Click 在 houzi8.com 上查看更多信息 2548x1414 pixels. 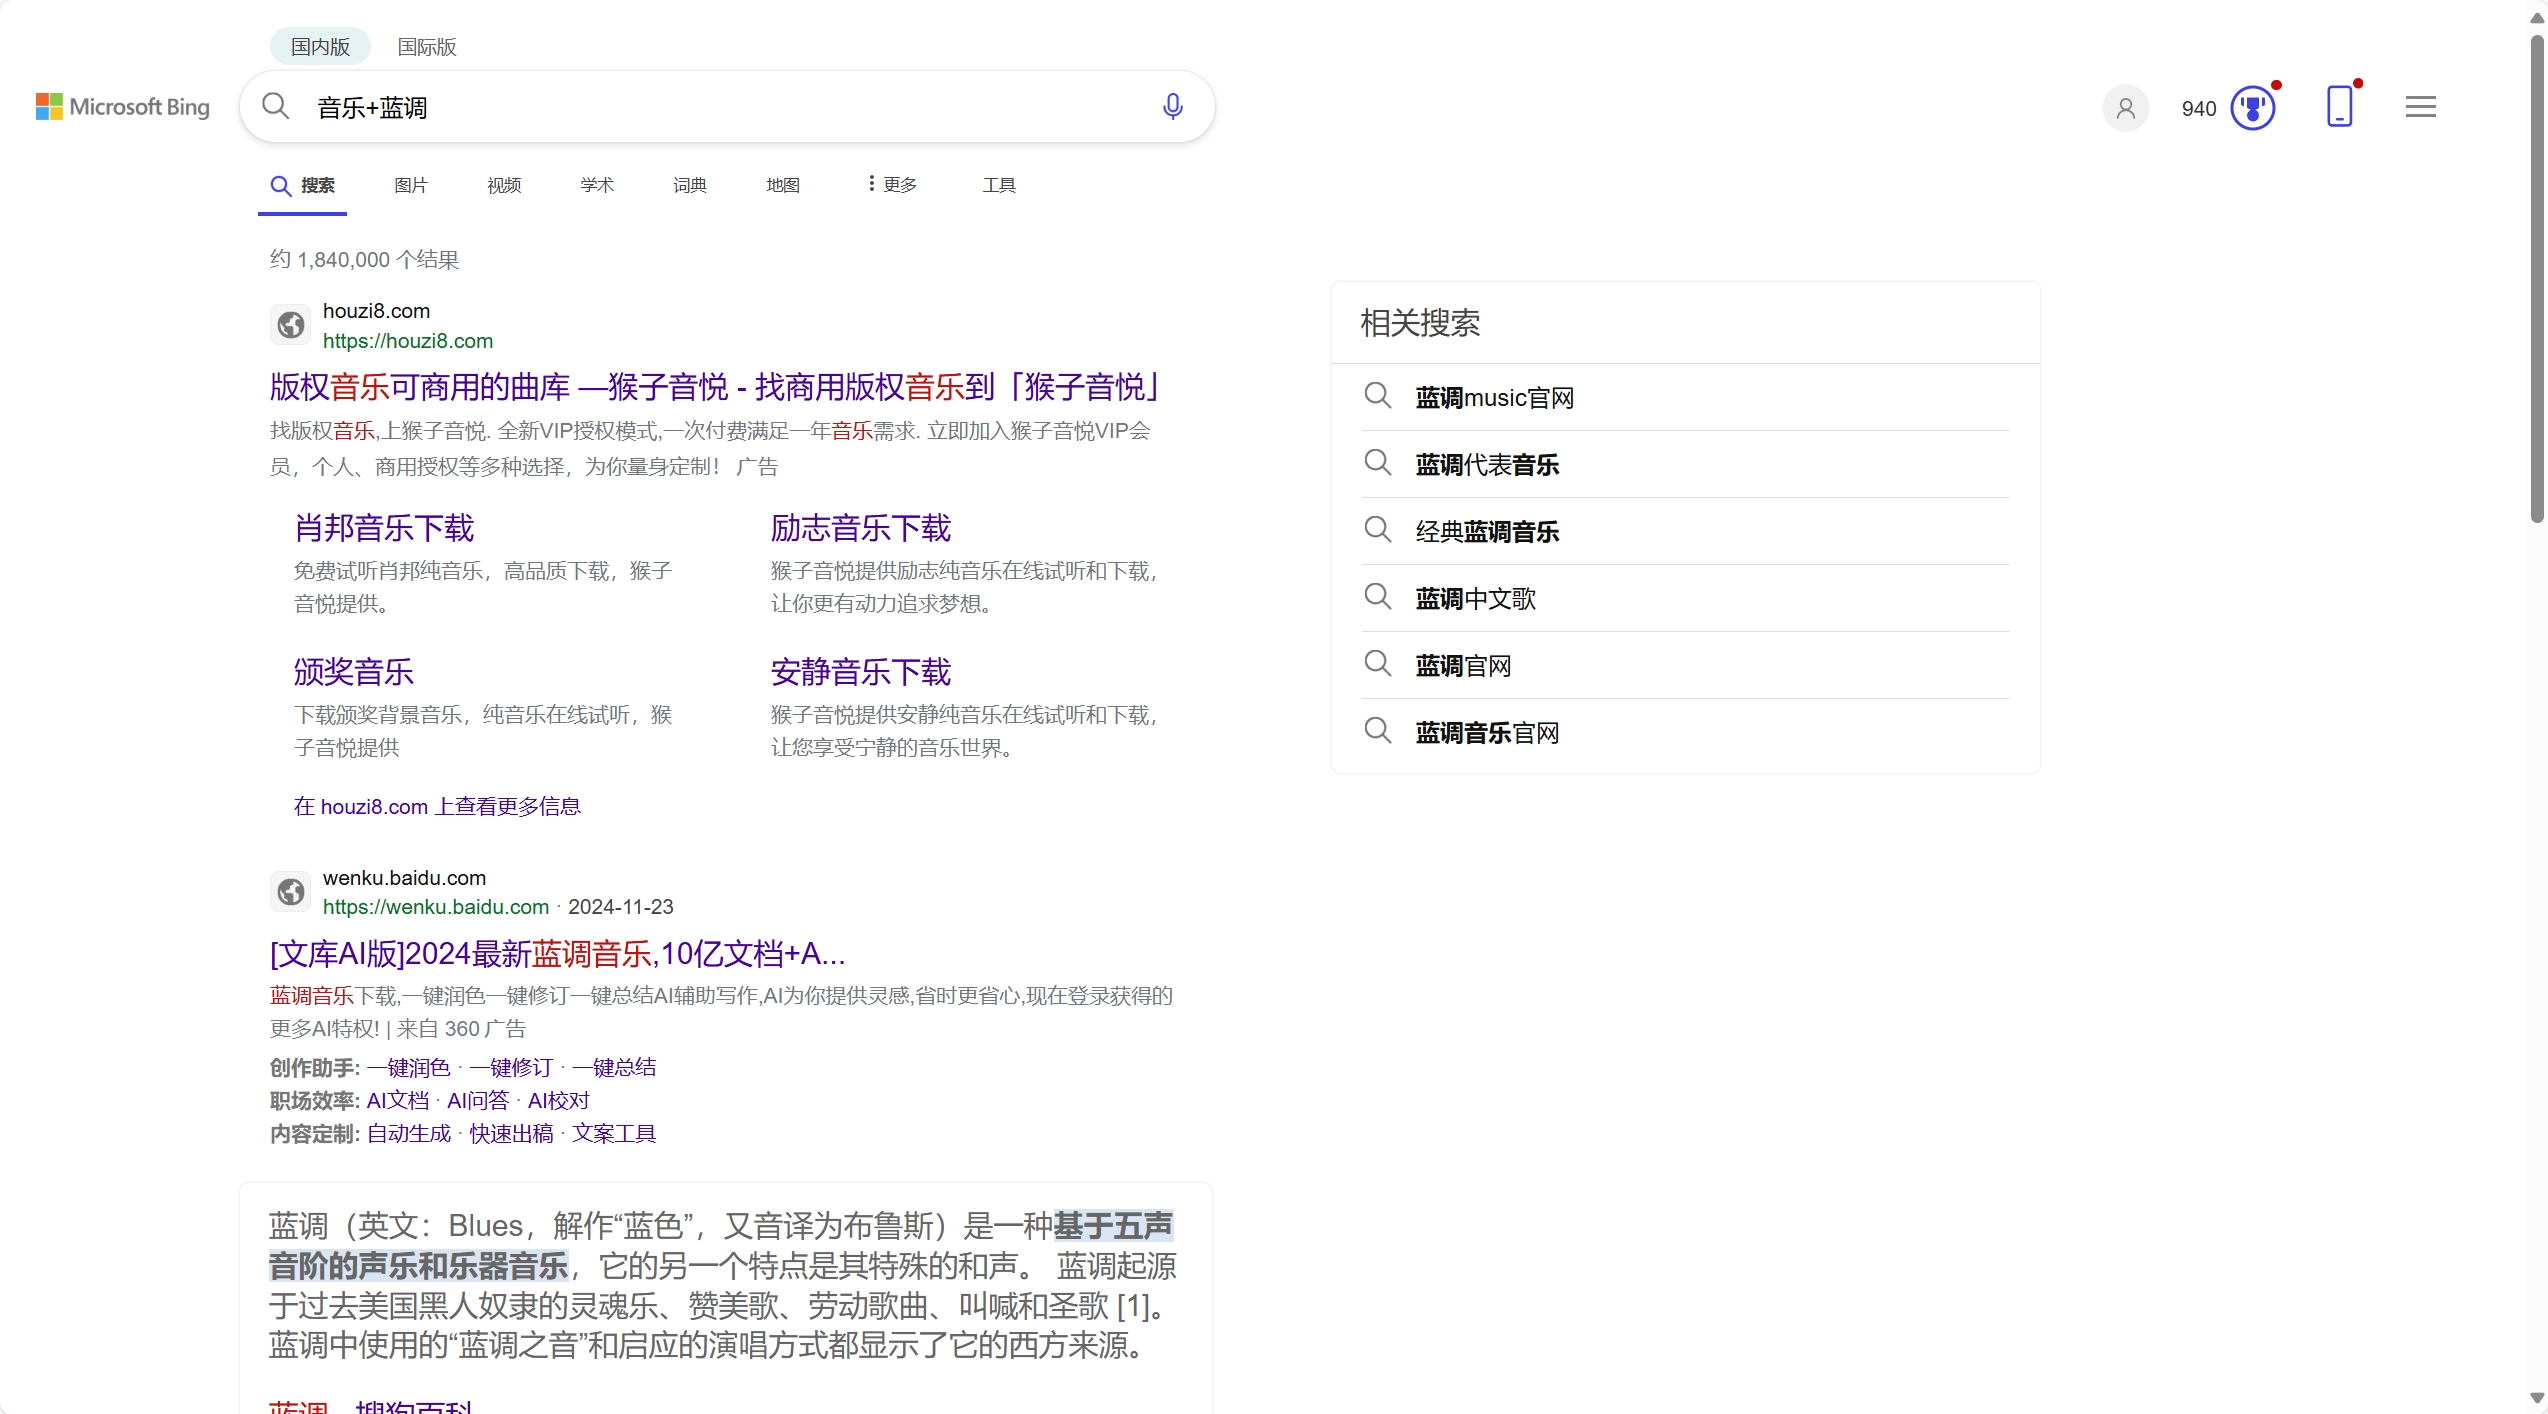click(437, 807)
